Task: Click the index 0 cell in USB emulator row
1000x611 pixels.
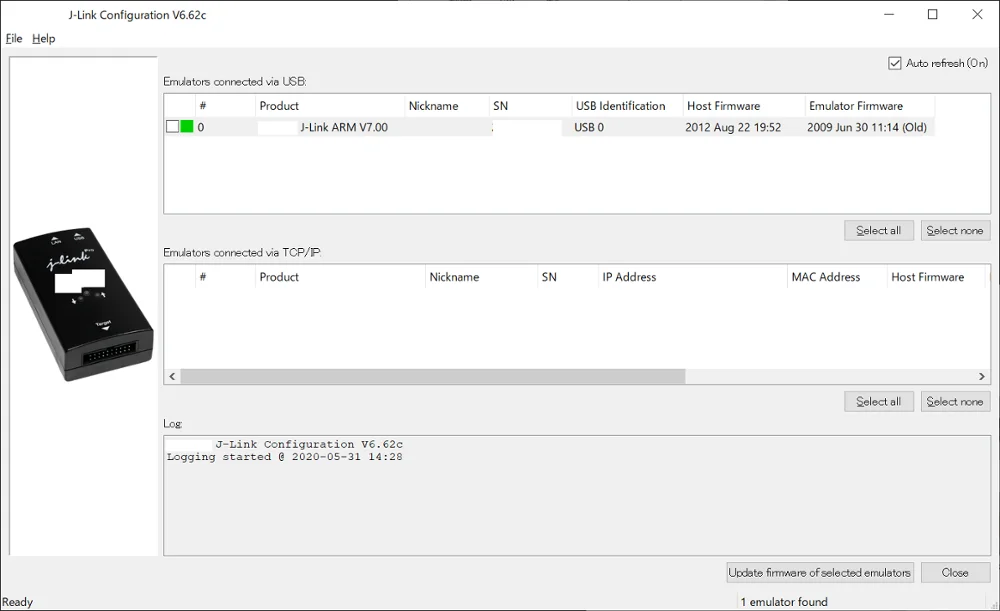Action: pos(201,127)
